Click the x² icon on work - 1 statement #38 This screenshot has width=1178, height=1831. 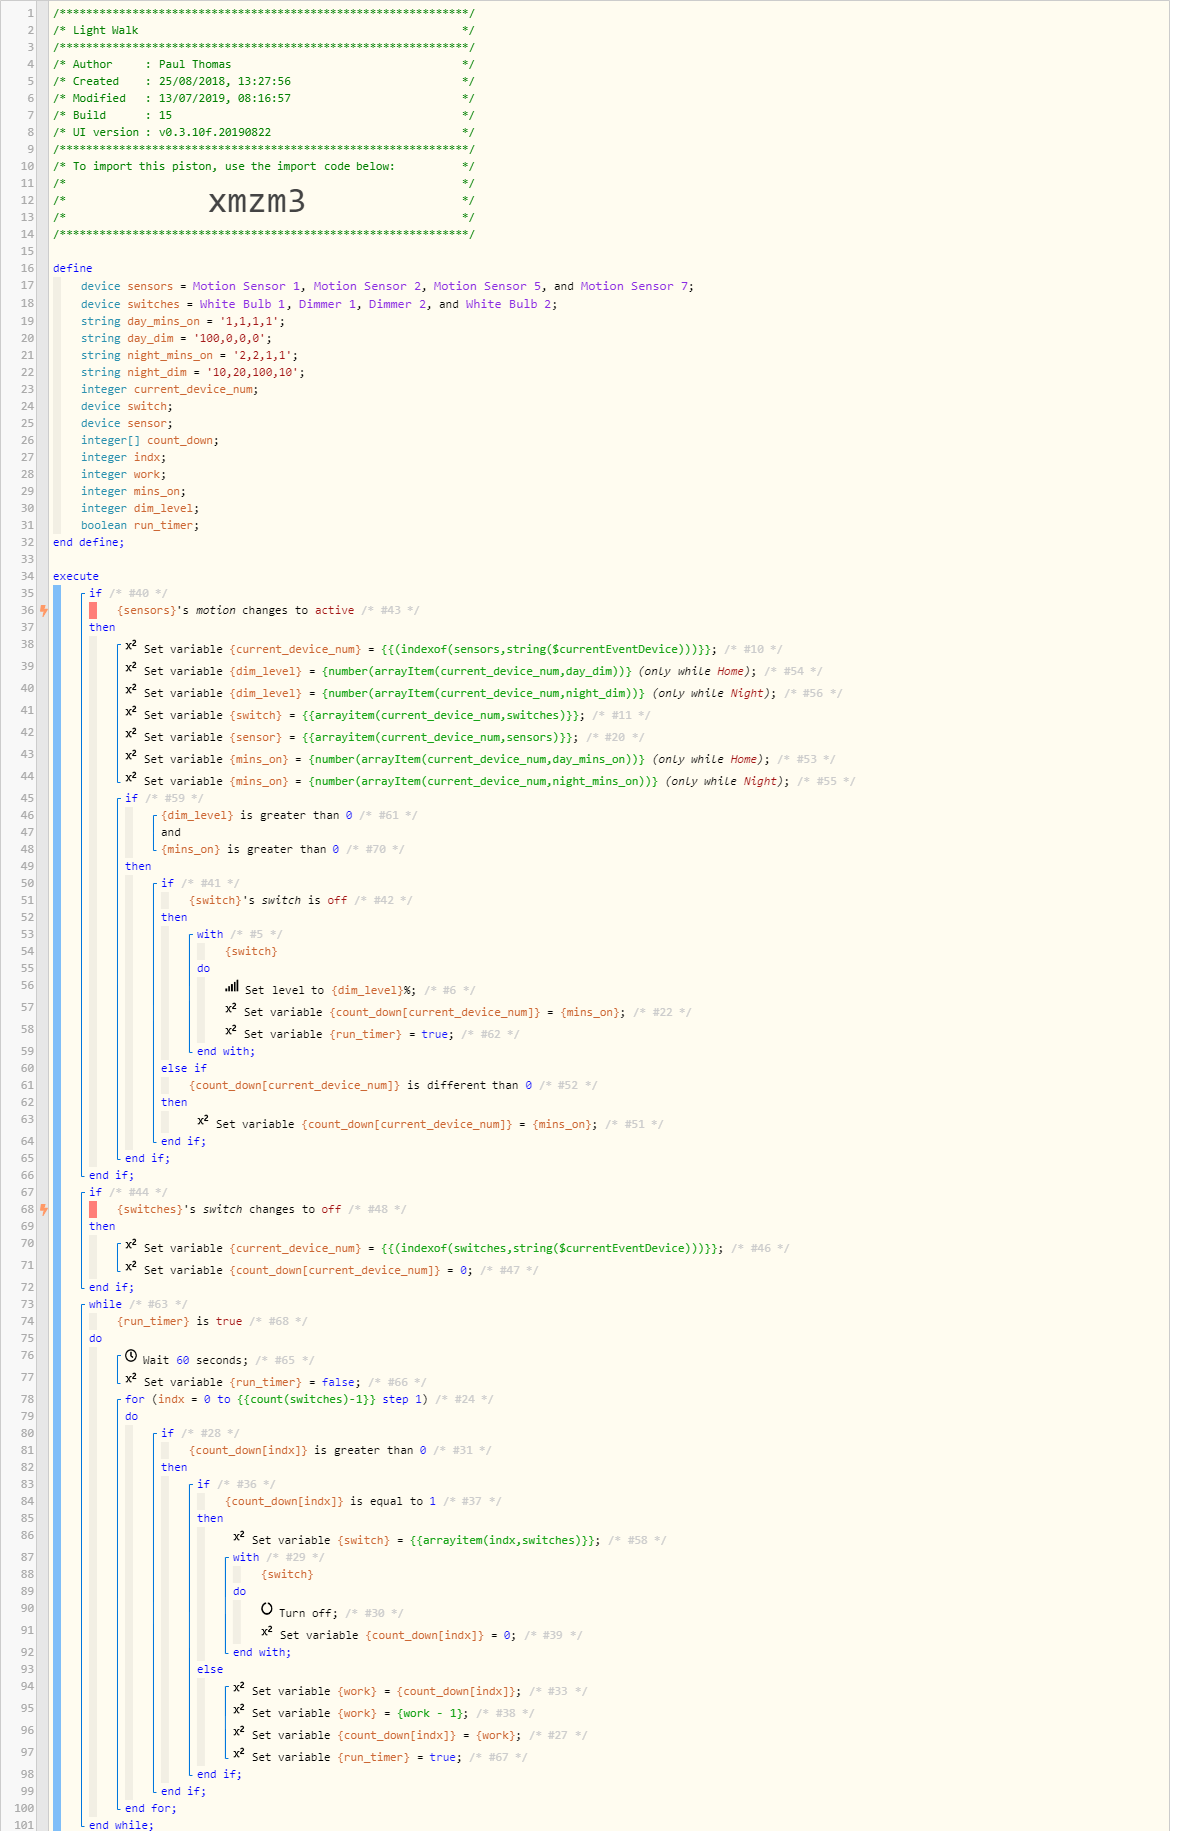click(x=239, y=1711)
